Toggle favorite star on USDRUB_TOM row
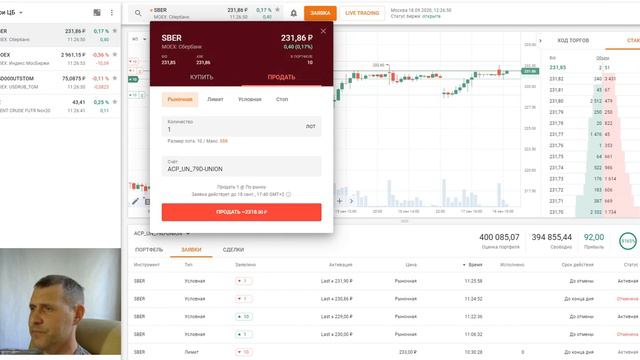 tap(115, 78)
